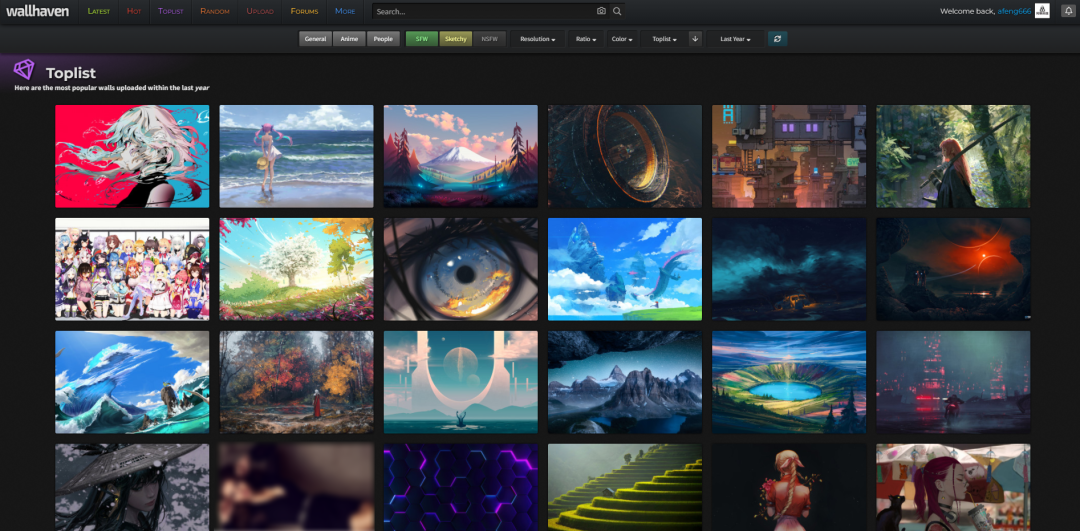Viewport: 1080px width, 531px height.
Task: Click the purple Toplist diamond icon
Action: (24, 70)
